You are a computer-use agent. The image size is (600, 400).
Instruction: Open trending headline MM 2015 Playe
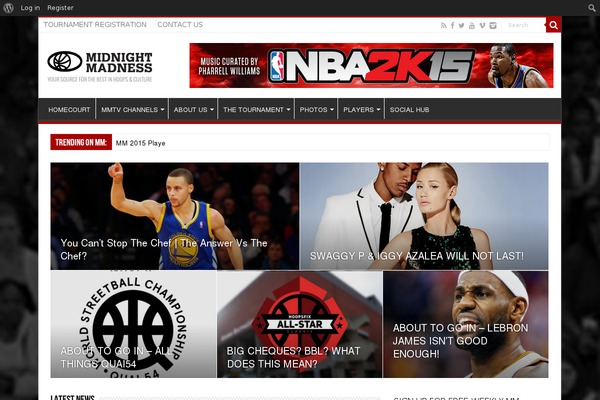(140, 143)
